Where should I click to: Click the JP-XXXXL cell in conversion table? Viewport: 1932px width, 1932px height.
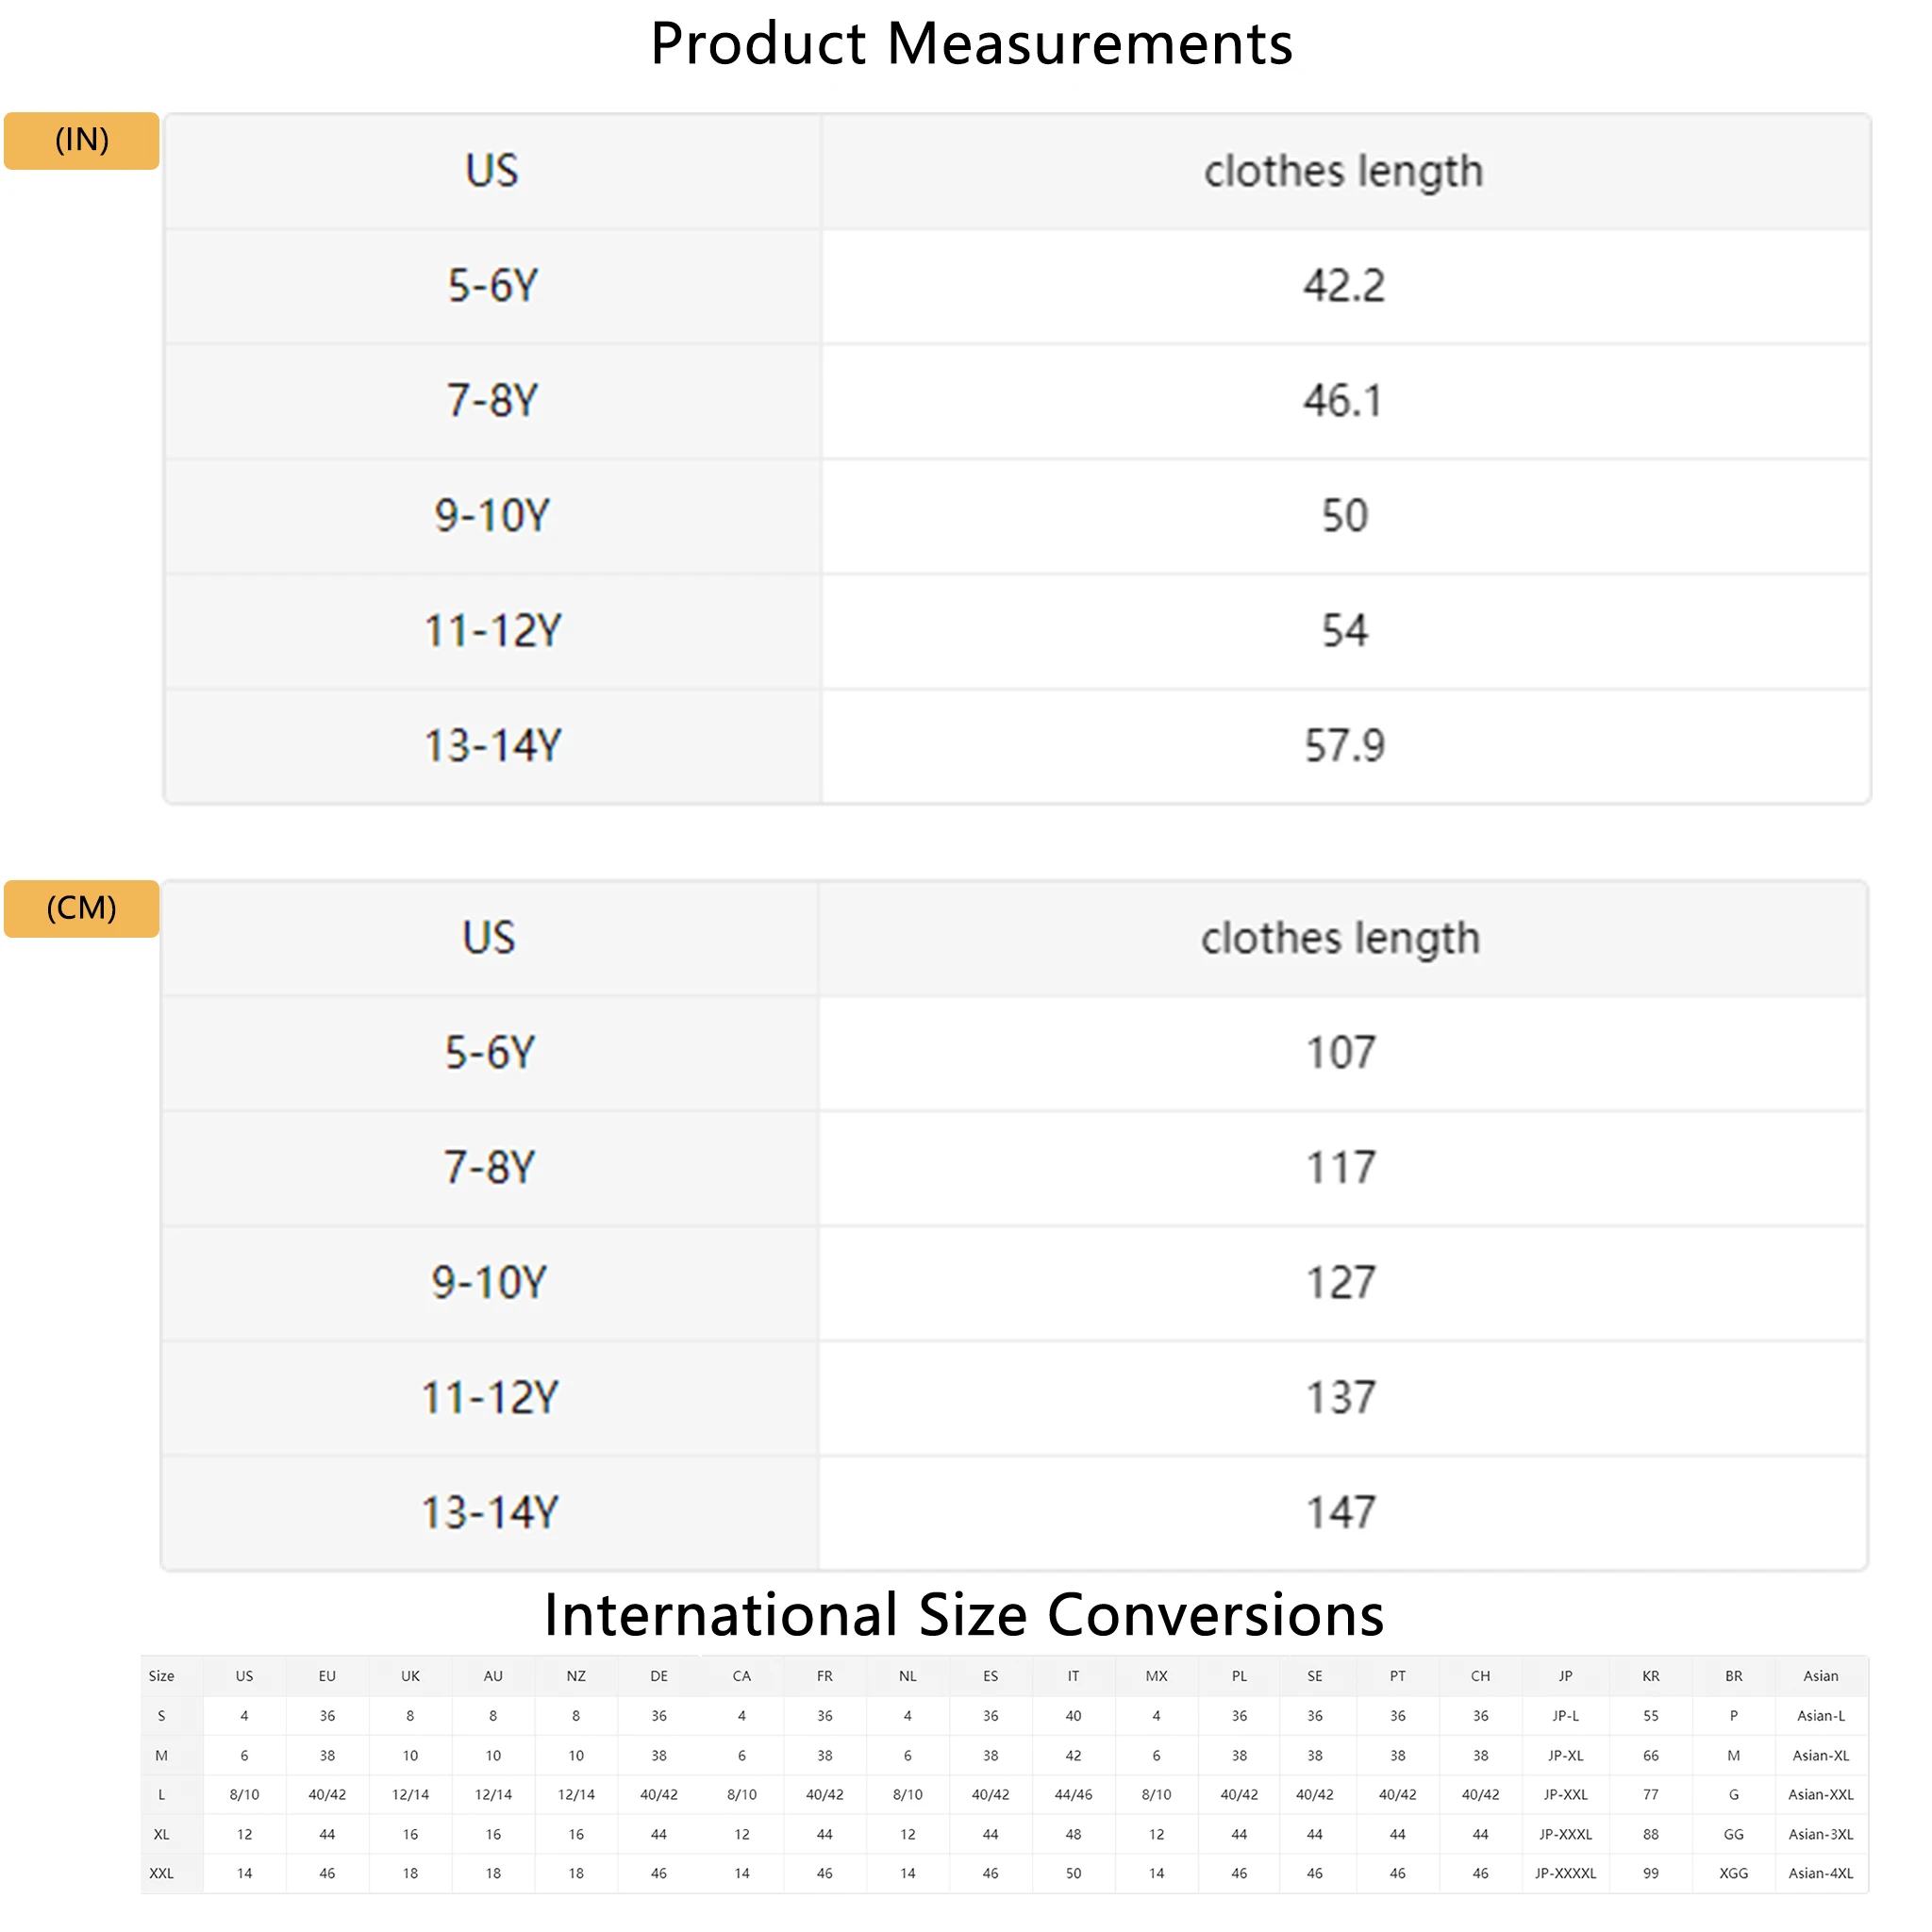click(x=1565, y=1873)
